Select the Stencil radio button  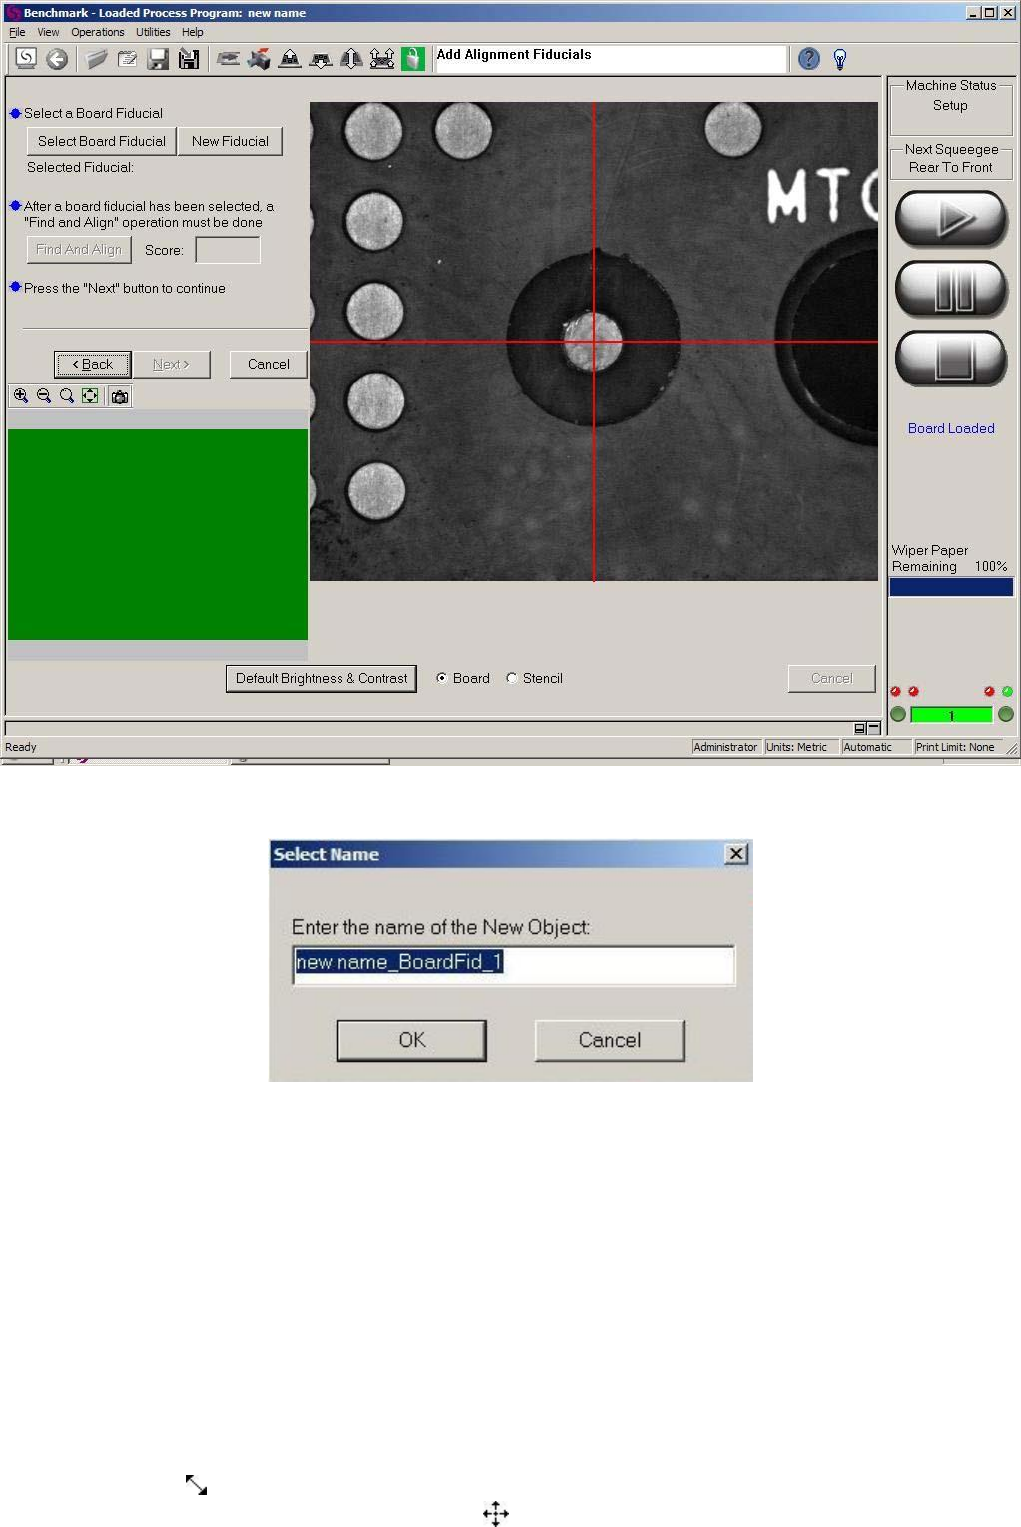[x=512, y=678]
